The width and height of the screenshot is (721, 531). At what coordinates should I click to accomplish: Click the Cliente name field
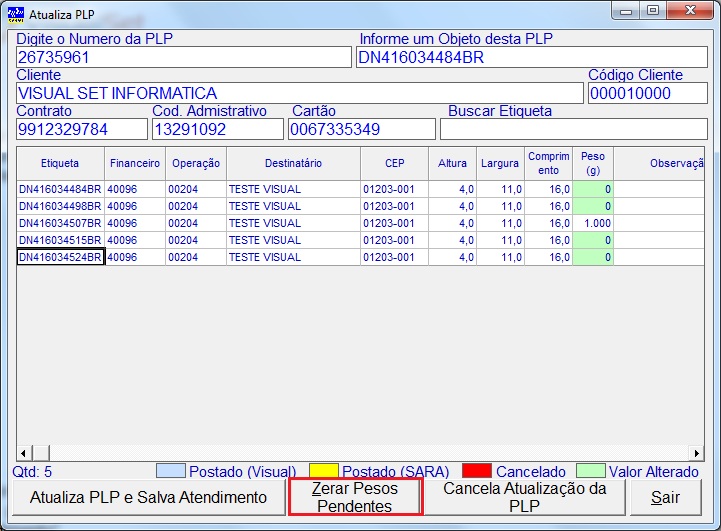[x=299, y=93]
